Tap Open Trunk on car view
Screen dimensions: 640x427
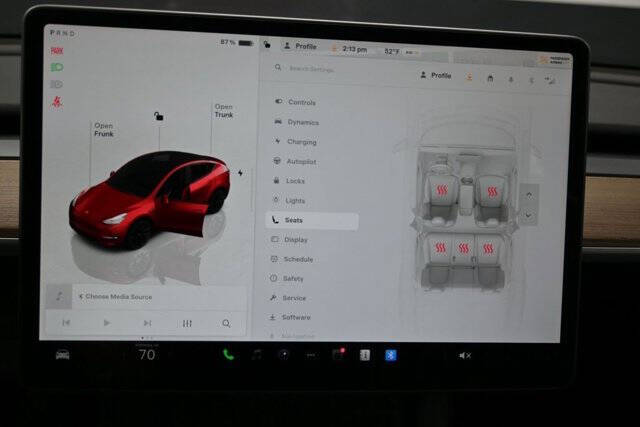[224, 111]
